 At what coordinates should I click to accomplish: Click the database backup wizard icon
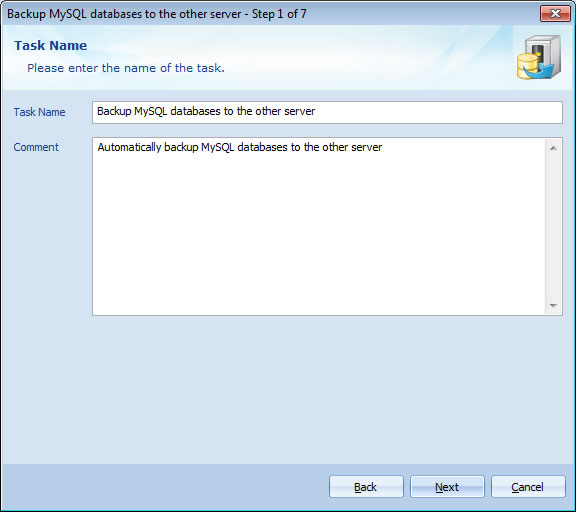pyautogui.click(x=539, y=57)
